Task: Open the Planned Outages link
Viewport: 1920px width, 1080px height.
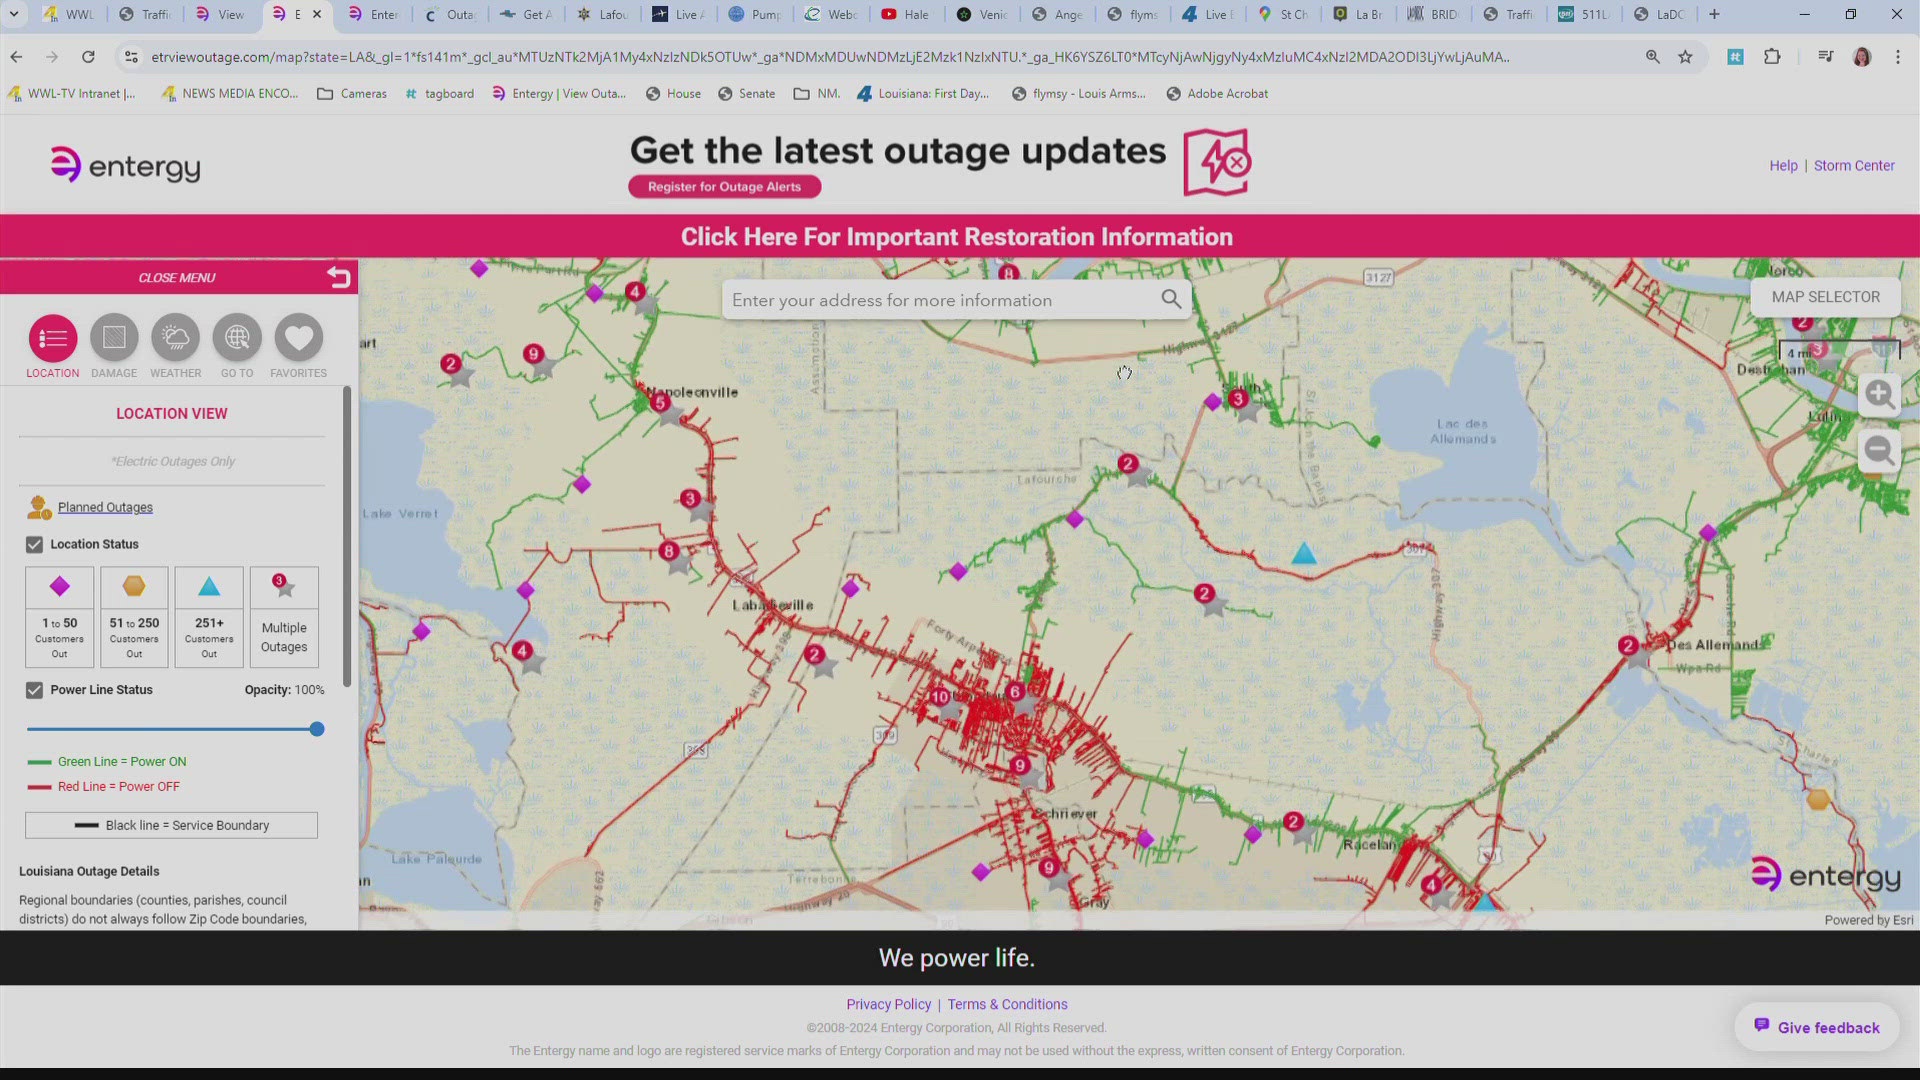Action: (105, 508)
